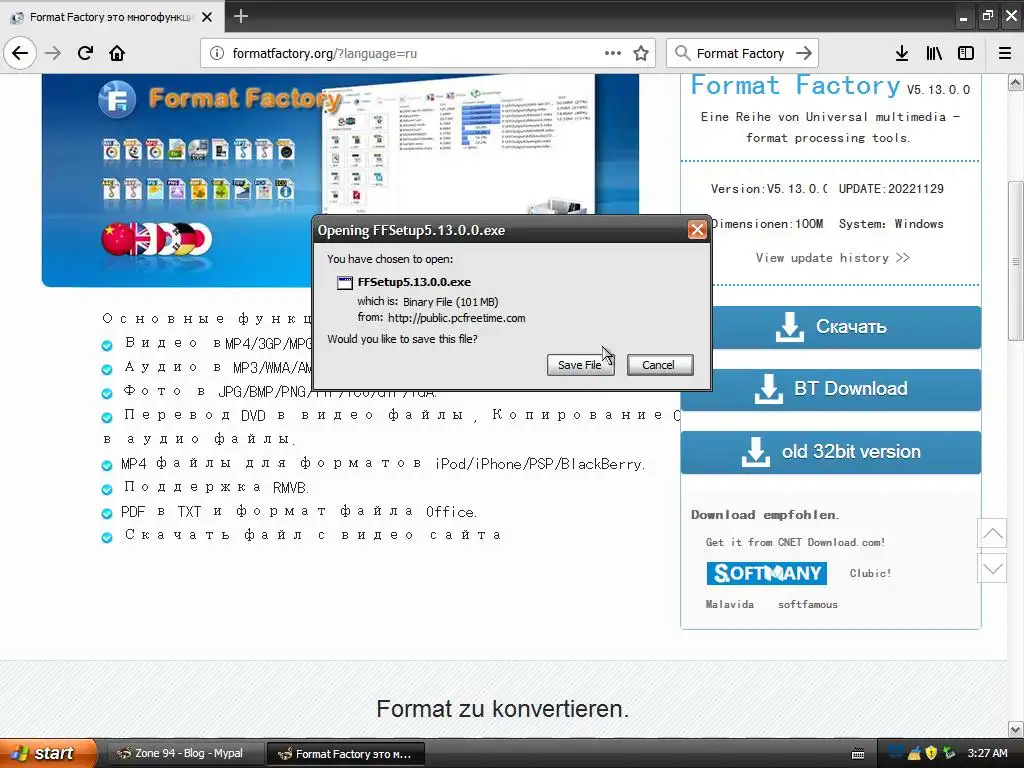1024x768 pixels.
Task: Switch to Format Factory taskbar window
Action: click(346, 754)
